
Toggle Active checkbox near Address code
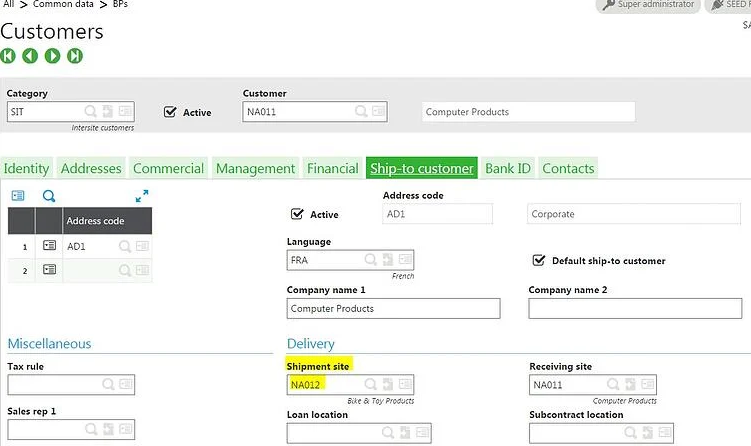[x=296, y=214]
